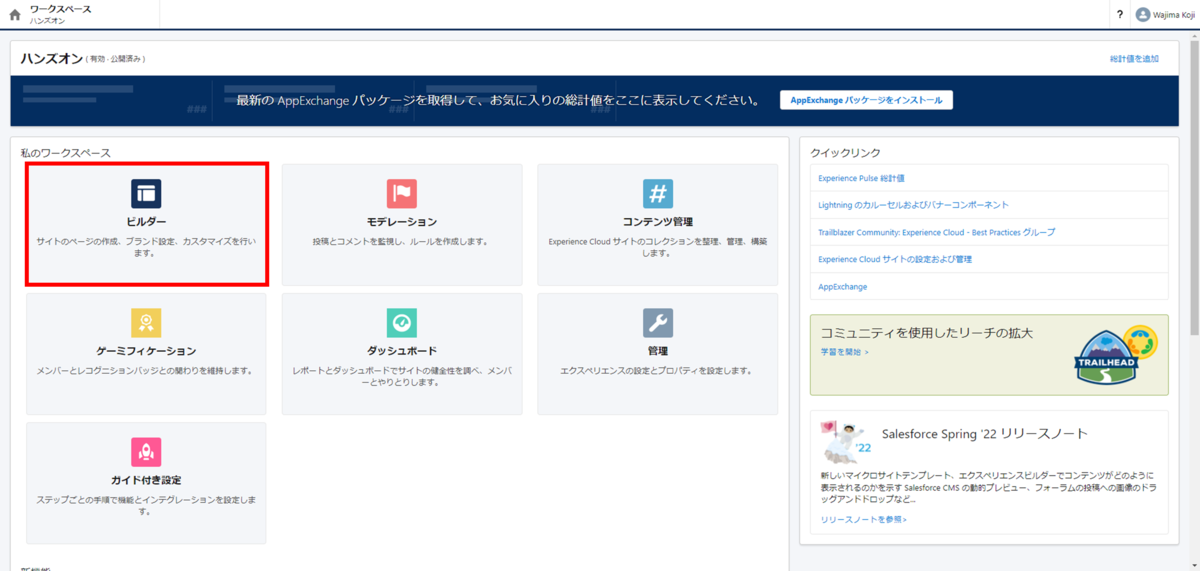Open Experience Cloud サイトの設定および管理 link
This screenshot has width=1200, height=571.
coord(895,259)
